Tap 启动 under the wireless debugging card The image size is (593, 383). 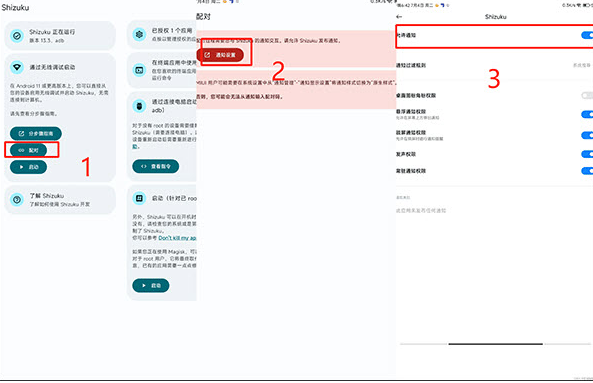pos(28,167)
